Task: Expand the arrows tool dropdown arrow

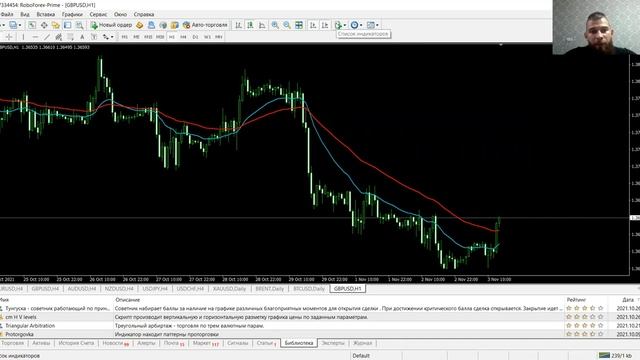Action: (x=112, y=37)
